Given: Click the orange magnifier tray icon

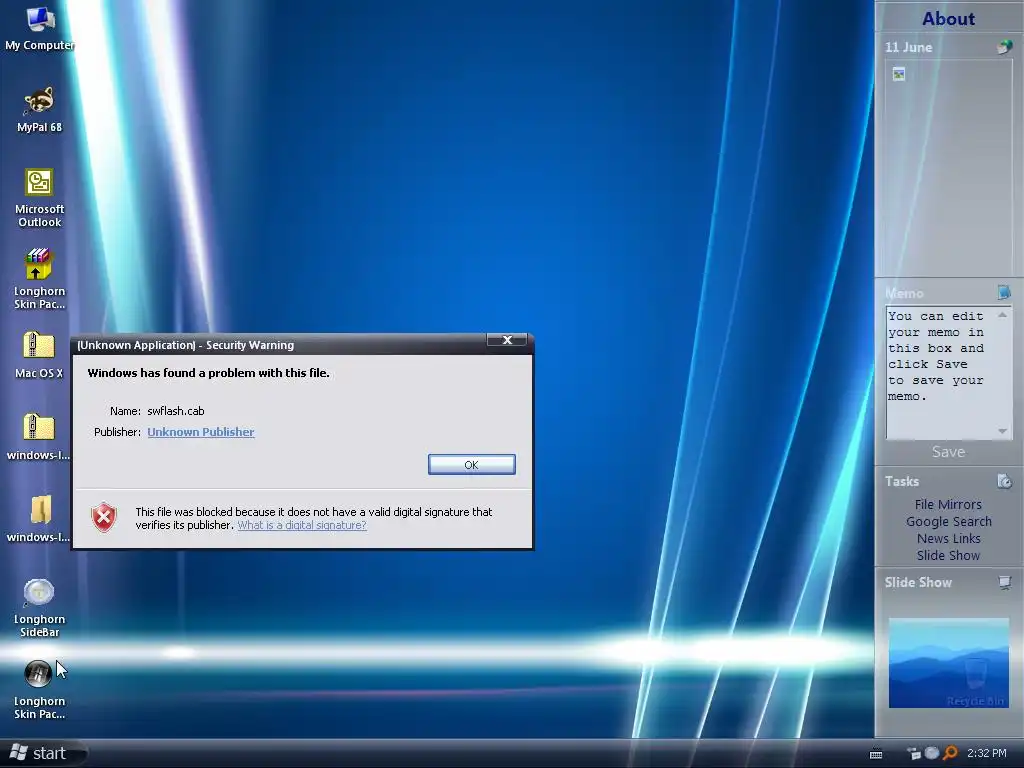Looking at the screenshot, I should (950, 753).
